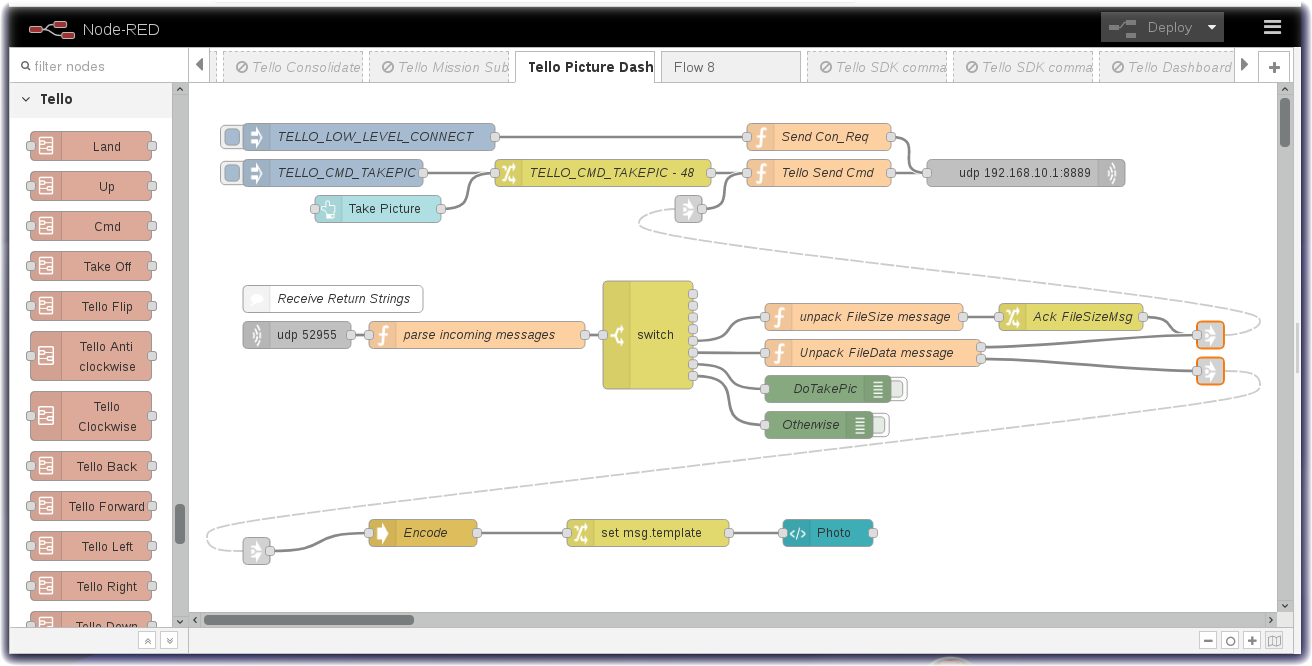The width and height of the screenshot is (1312, 666).
Task: Add a new flow tab with plus
Action: pos(1274,67)
